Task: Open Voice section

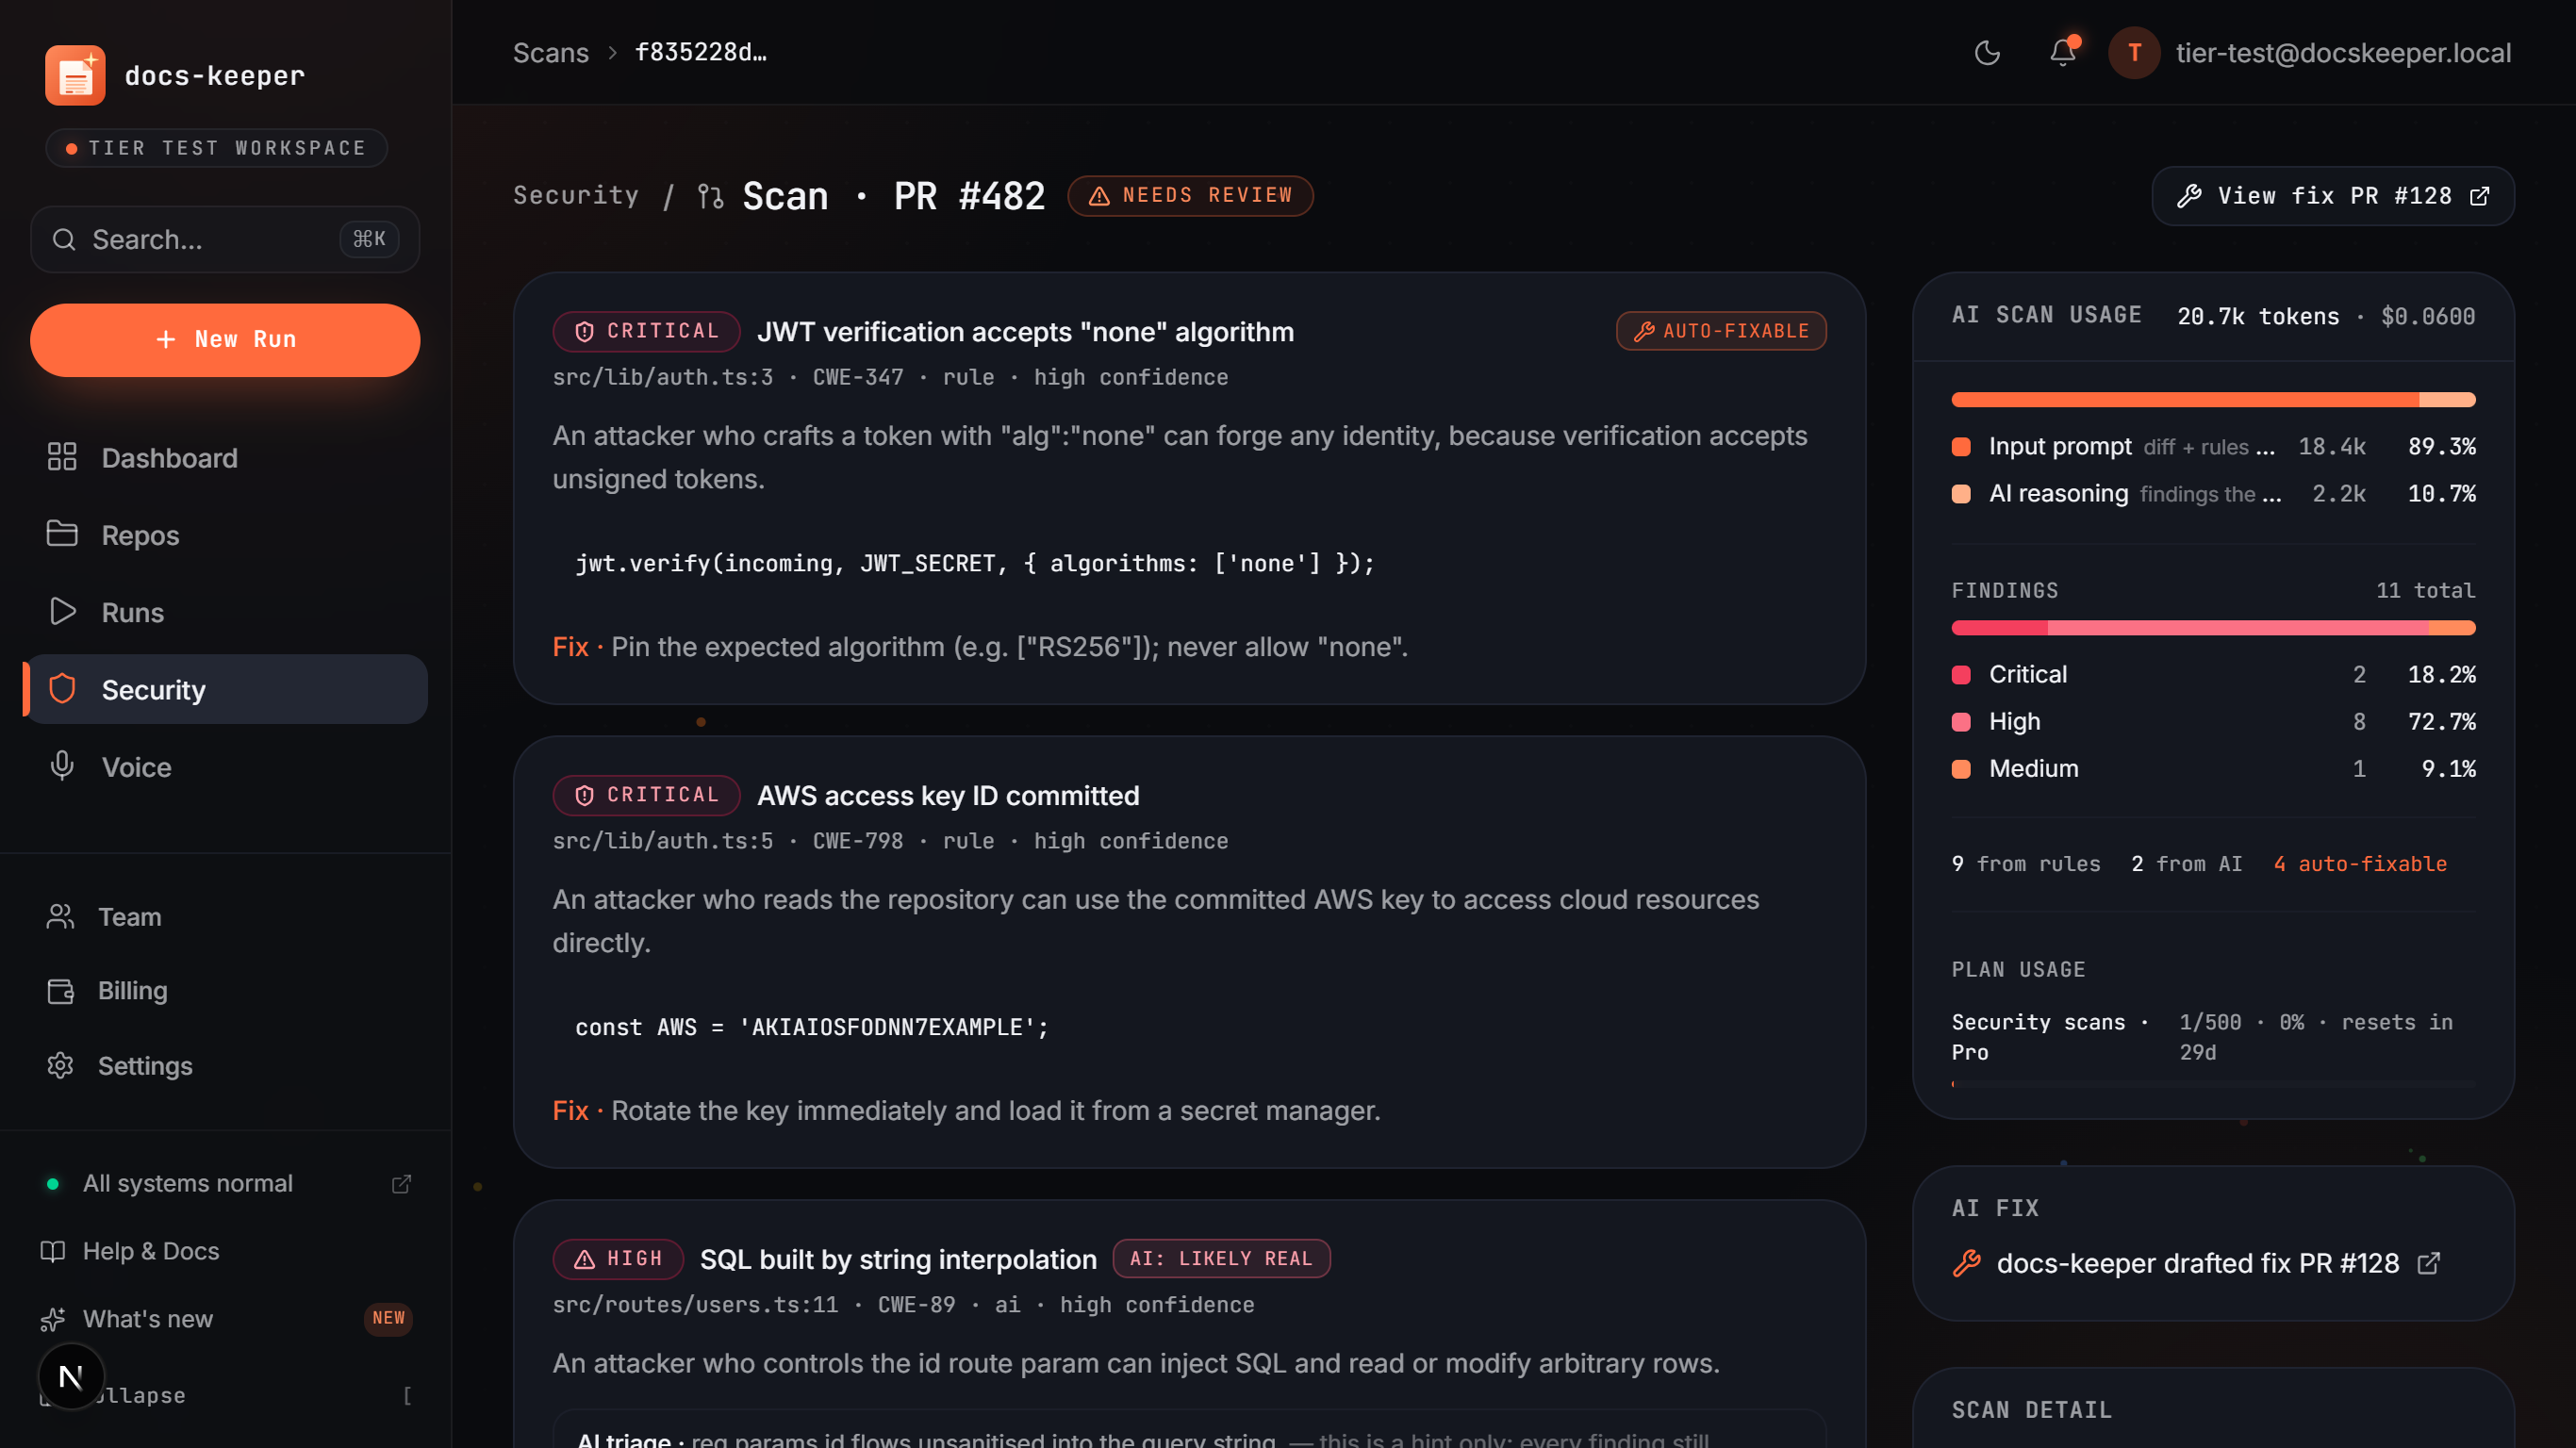Action: pyautogui.click(x=225, y=767)
